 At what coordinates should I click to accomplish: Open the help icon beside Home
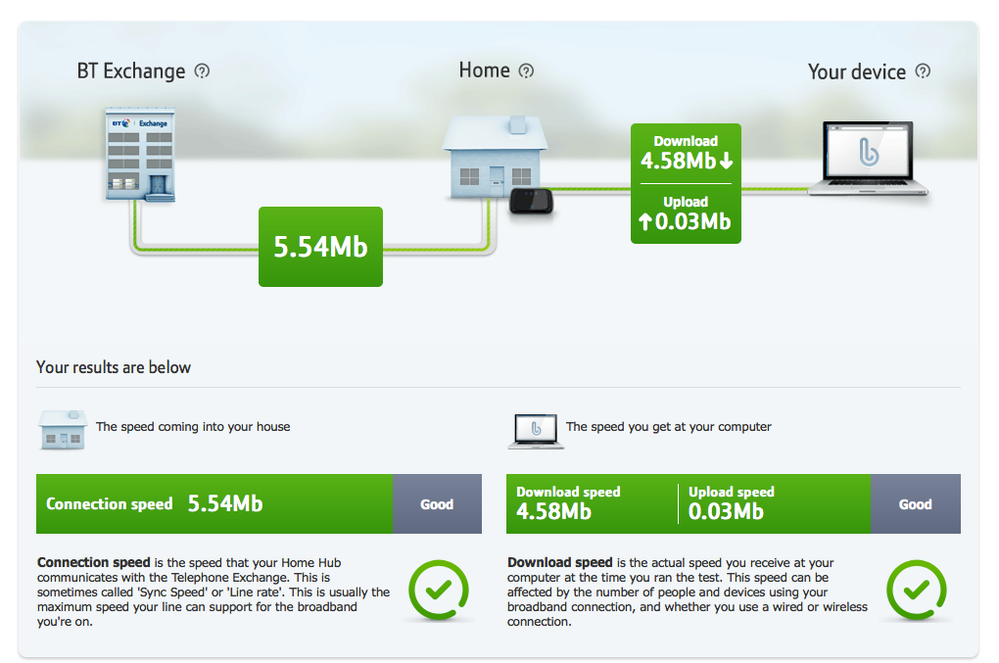click(x=526, y=71)
